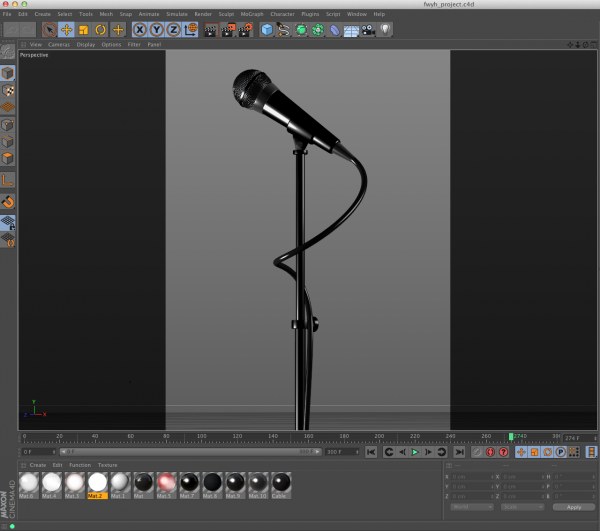
Task: Click the plus last-used tool icon
Action: [118, 30]
